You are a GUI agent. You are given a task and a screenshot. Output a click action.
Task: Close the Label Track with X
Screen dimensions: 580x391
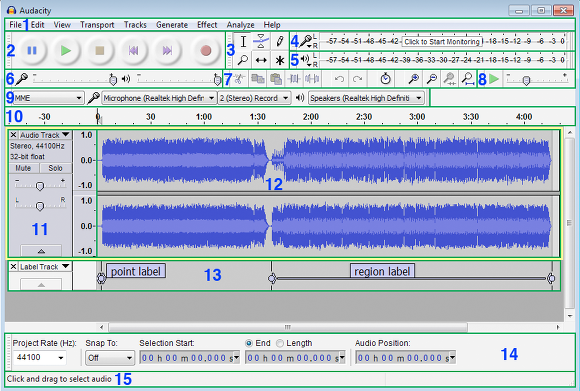(13, 266)
